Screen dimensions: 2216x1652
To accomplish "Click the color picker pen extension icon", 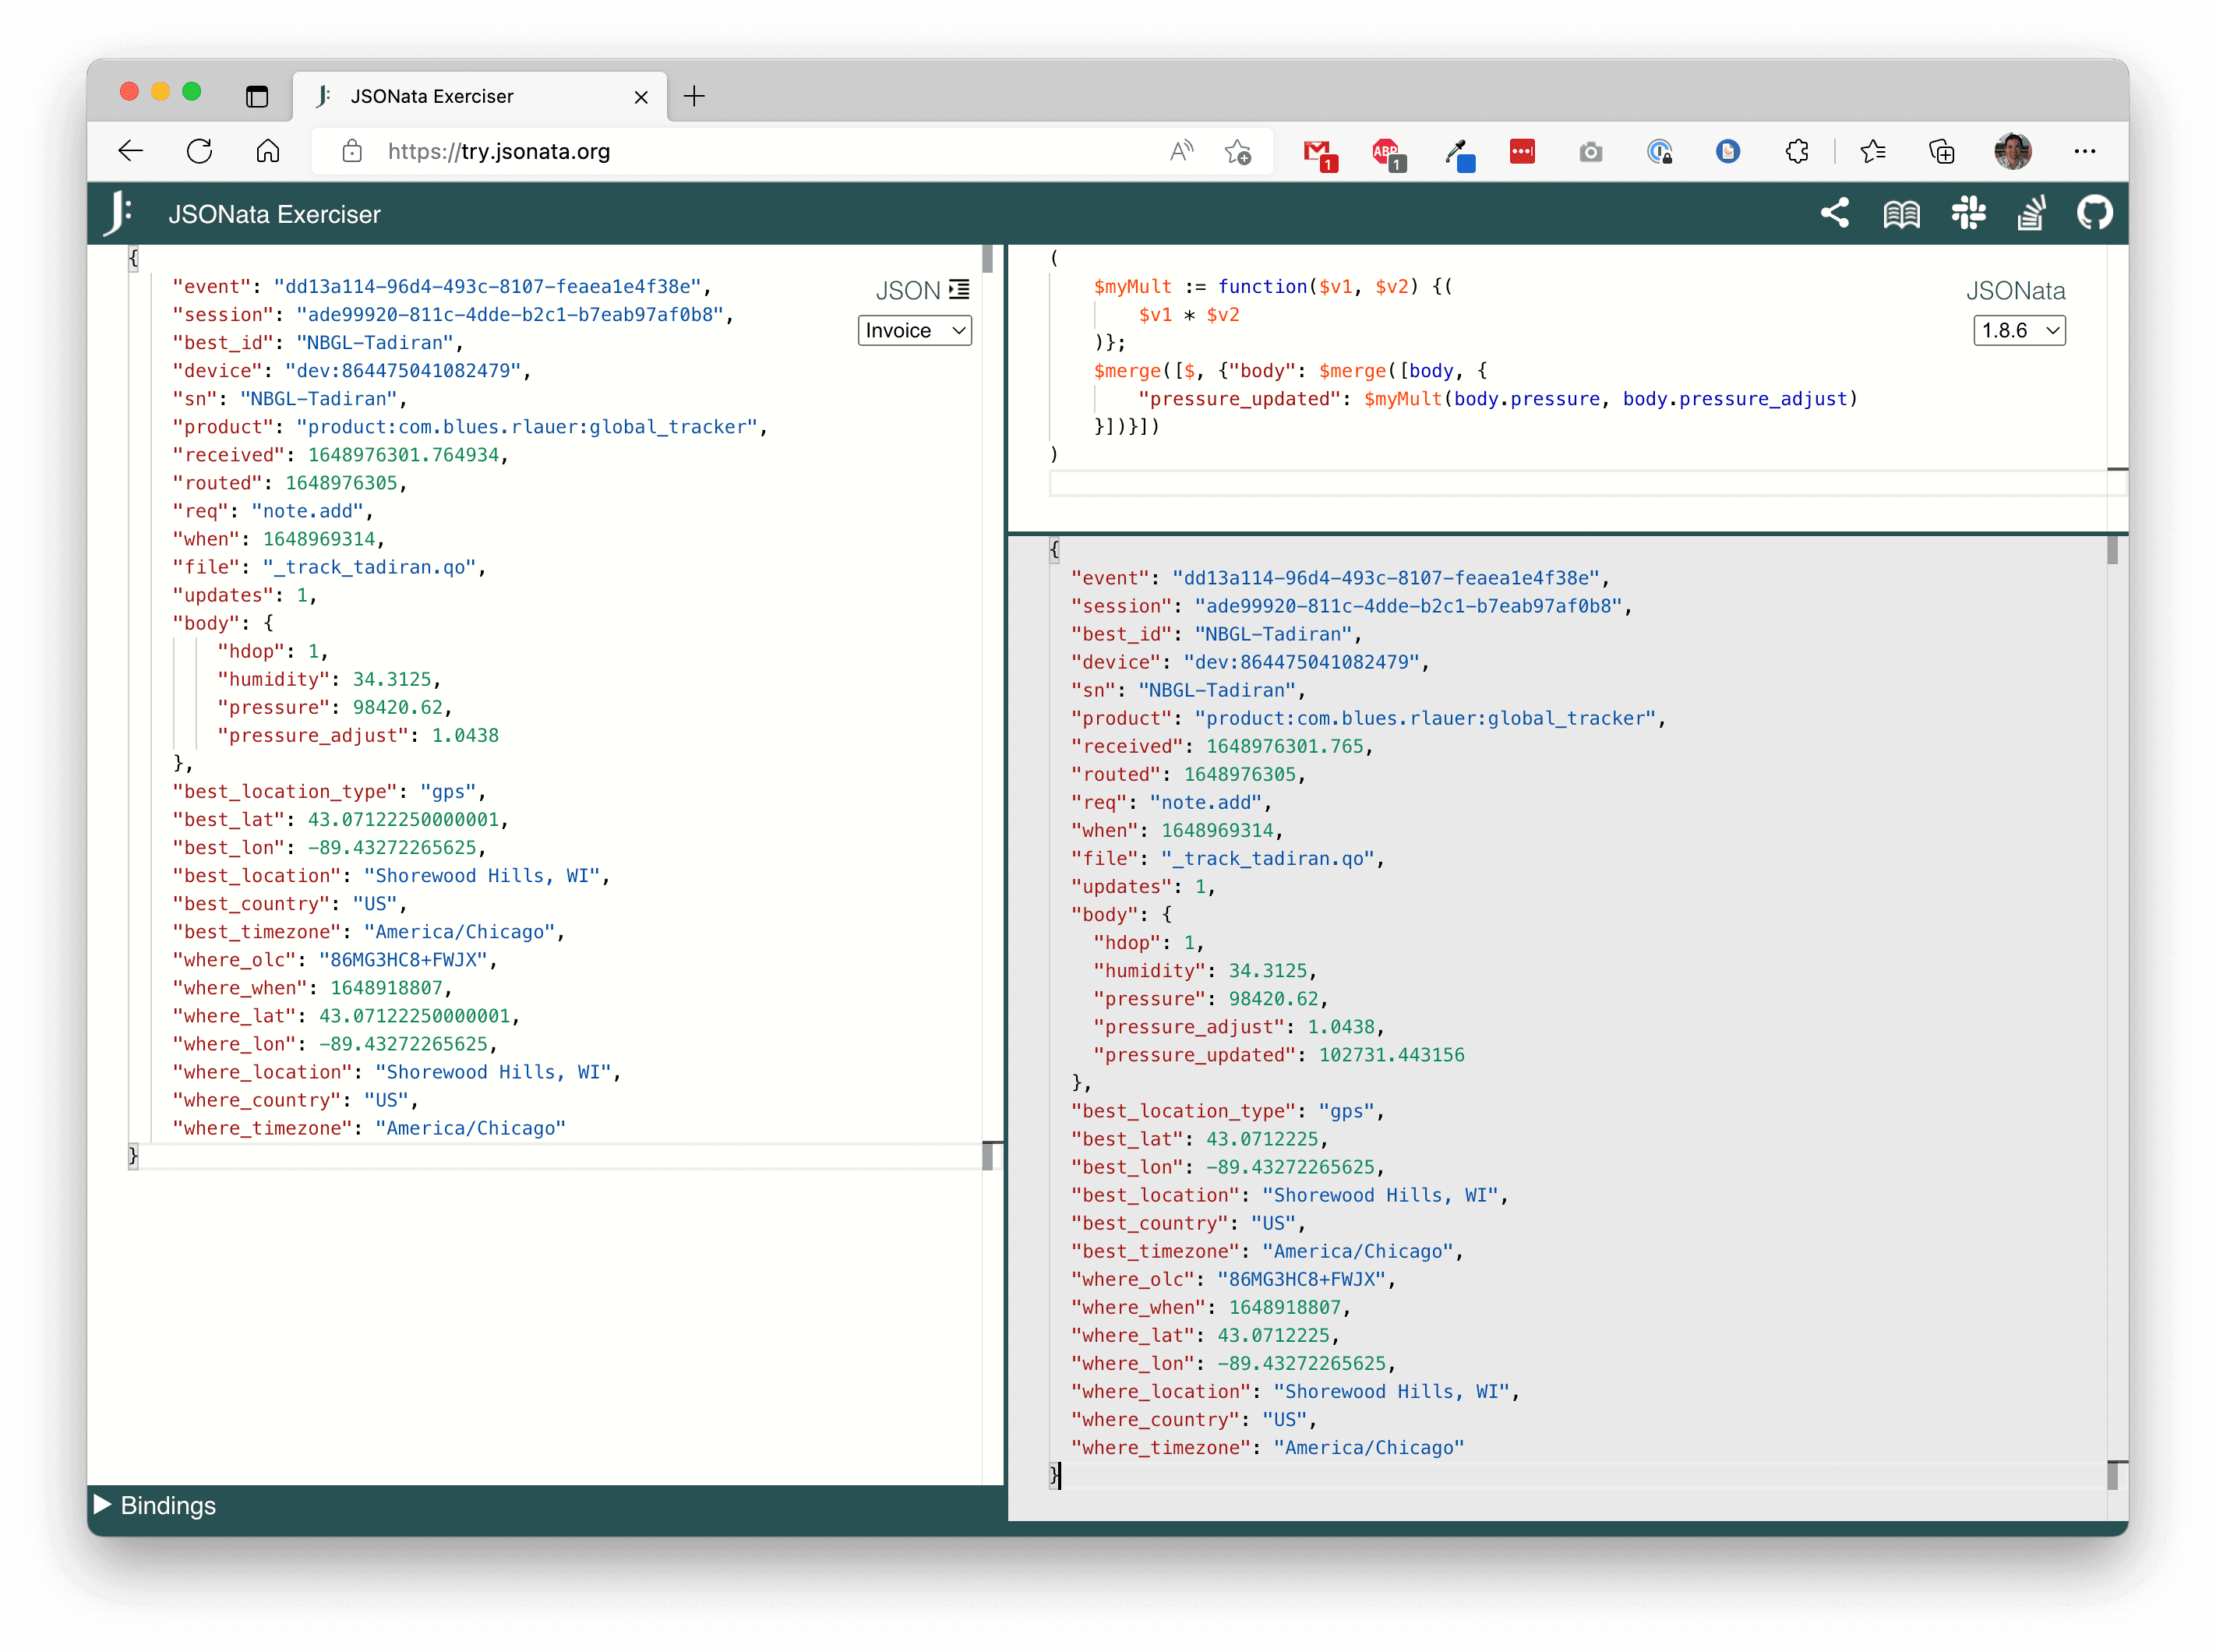I will point(1459,154).
